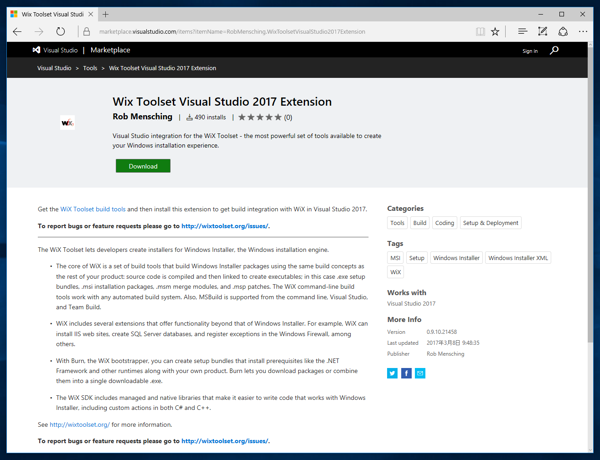Select the Coding category tag
Screen dimensions: 600x460
point(444,223)
